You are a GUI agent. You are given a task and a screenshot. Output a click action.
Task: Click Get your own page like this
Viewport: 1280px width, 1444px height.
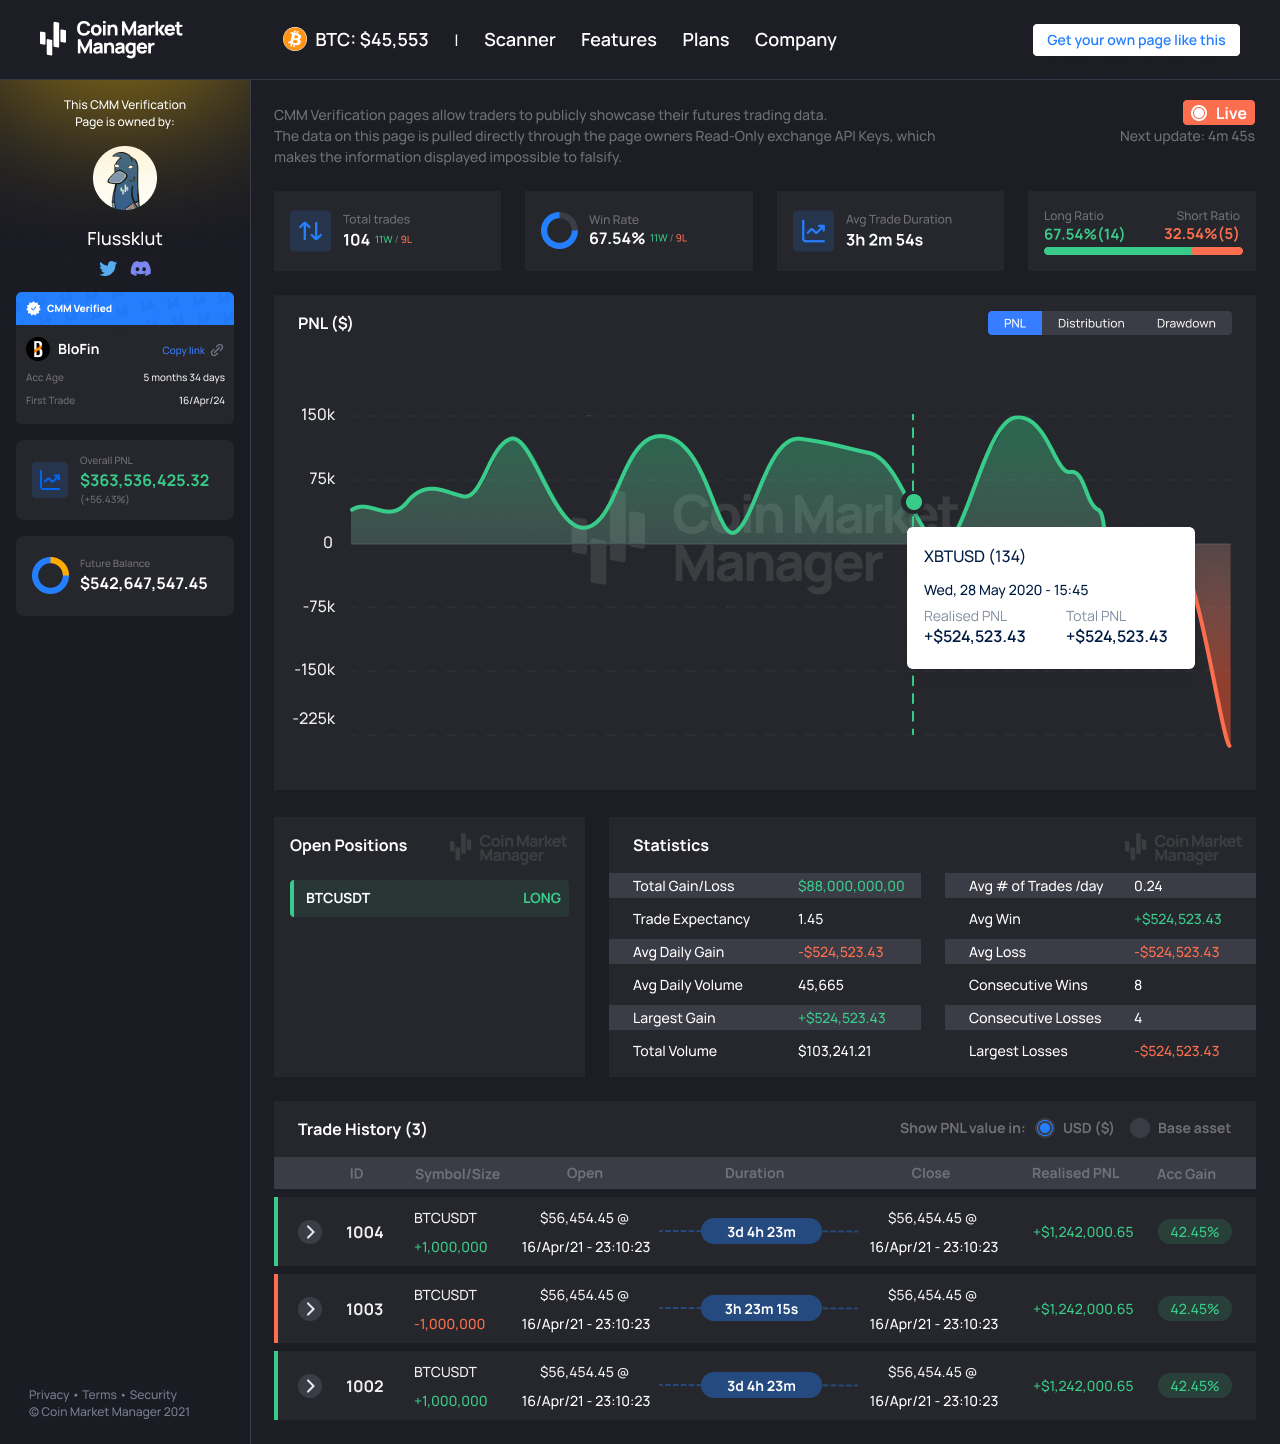[x=1136, y=40]
